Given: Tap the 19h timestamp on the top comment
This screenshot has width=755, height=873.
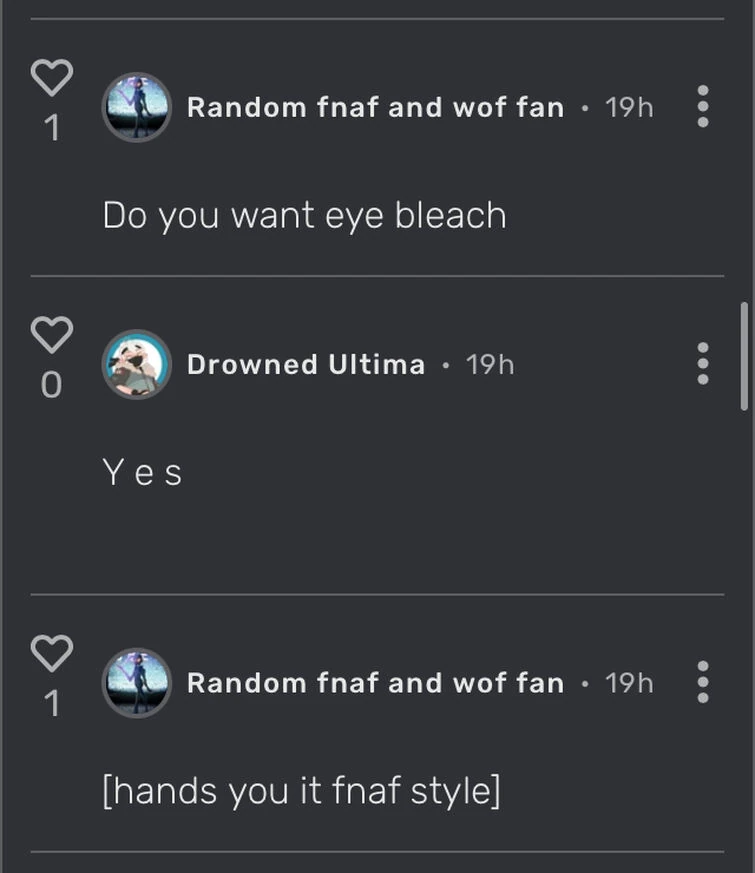Looking at the screenshot, I should tap(631, 107).
